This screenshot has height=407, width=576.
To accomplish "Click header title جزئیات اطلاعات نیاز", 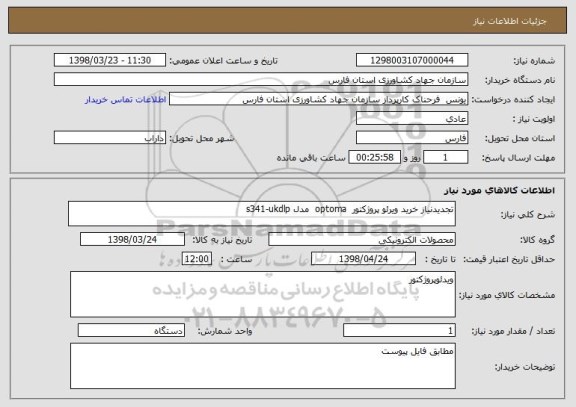I will [510, 21].
